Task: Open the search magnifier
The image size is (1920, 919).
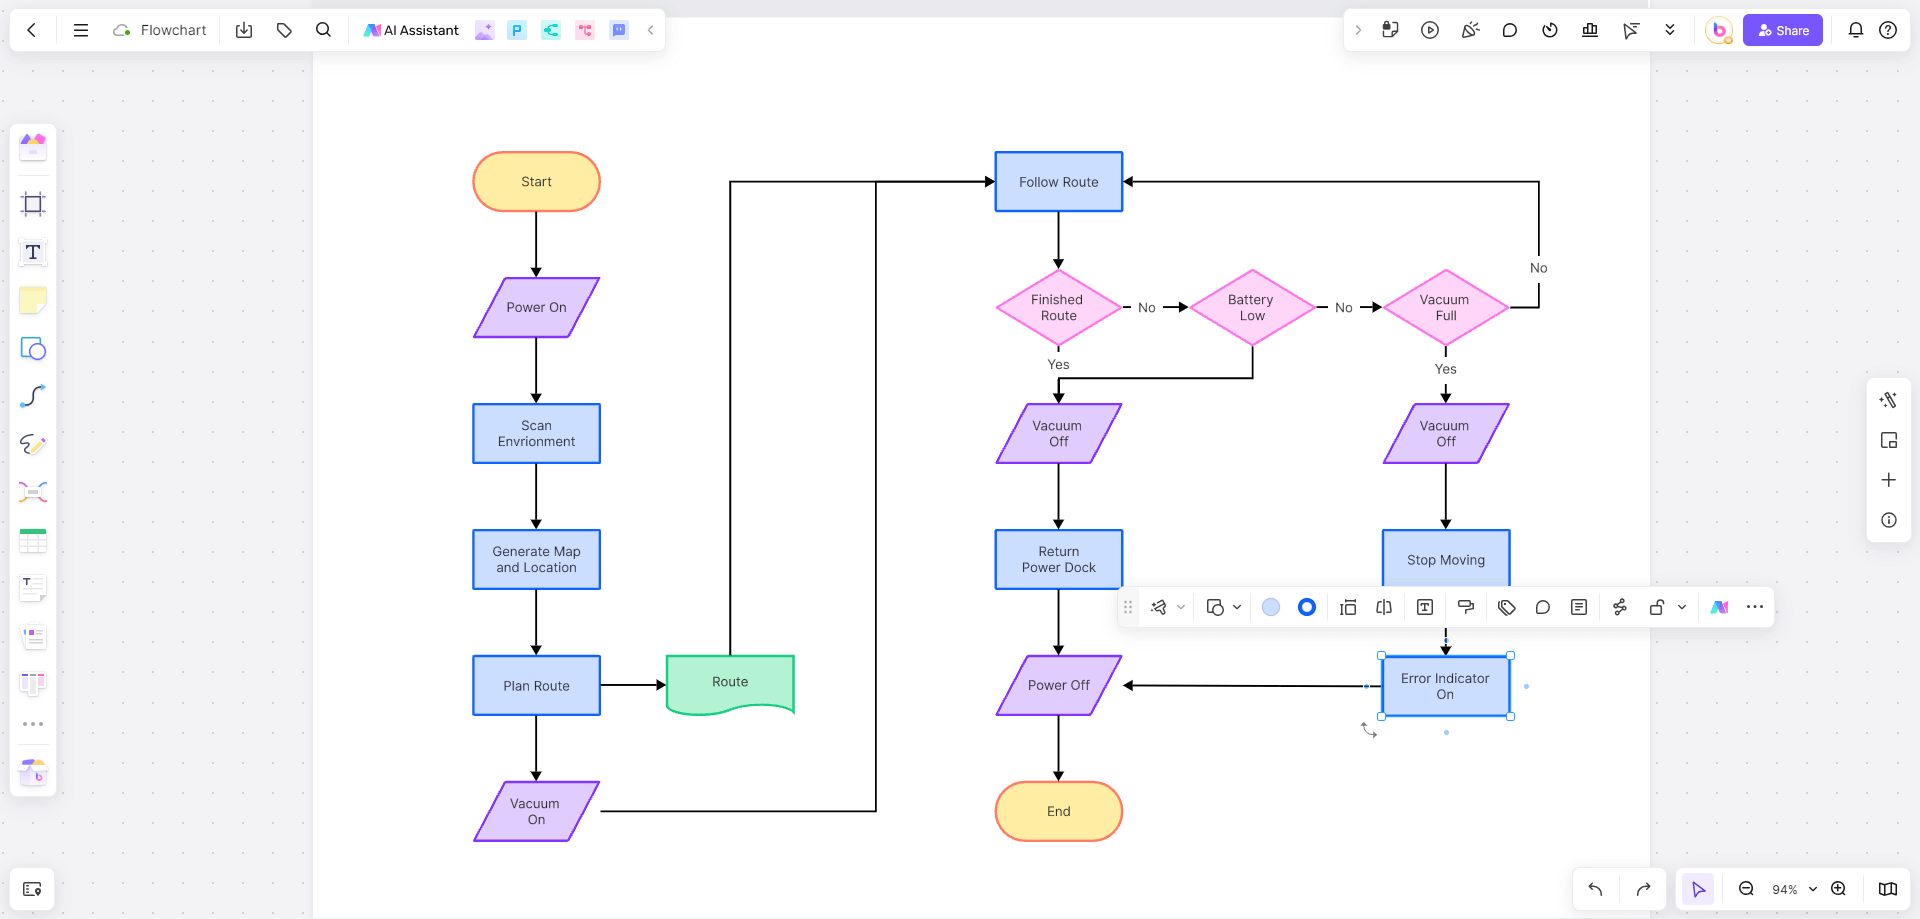Action: [x=323, y=30]
